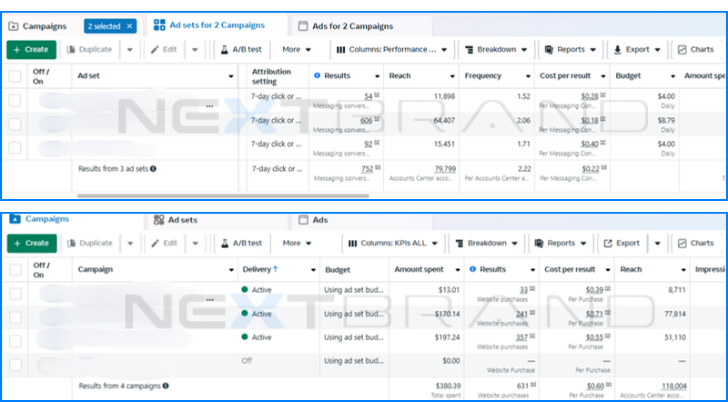The width and height of the screenshot is (728, 402).
Task: Click the Export download icon in top toolbar
Action: [618, 49]
